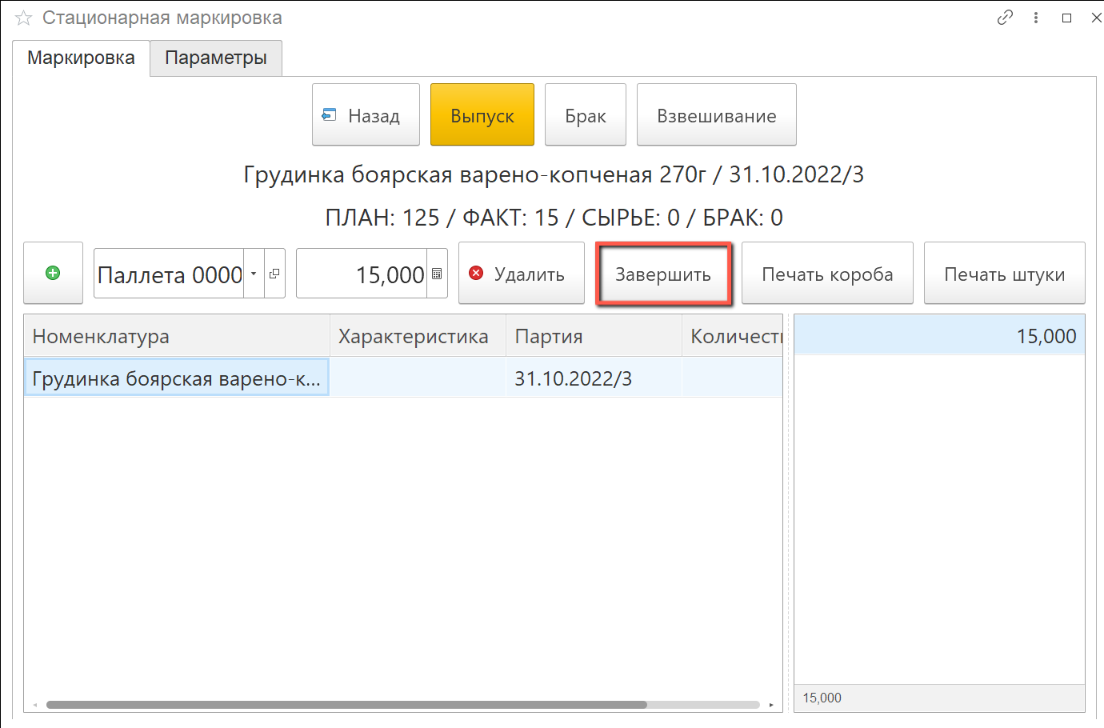Activate the Выпуск mode button
1104x728 pixels.
point(482,116)
